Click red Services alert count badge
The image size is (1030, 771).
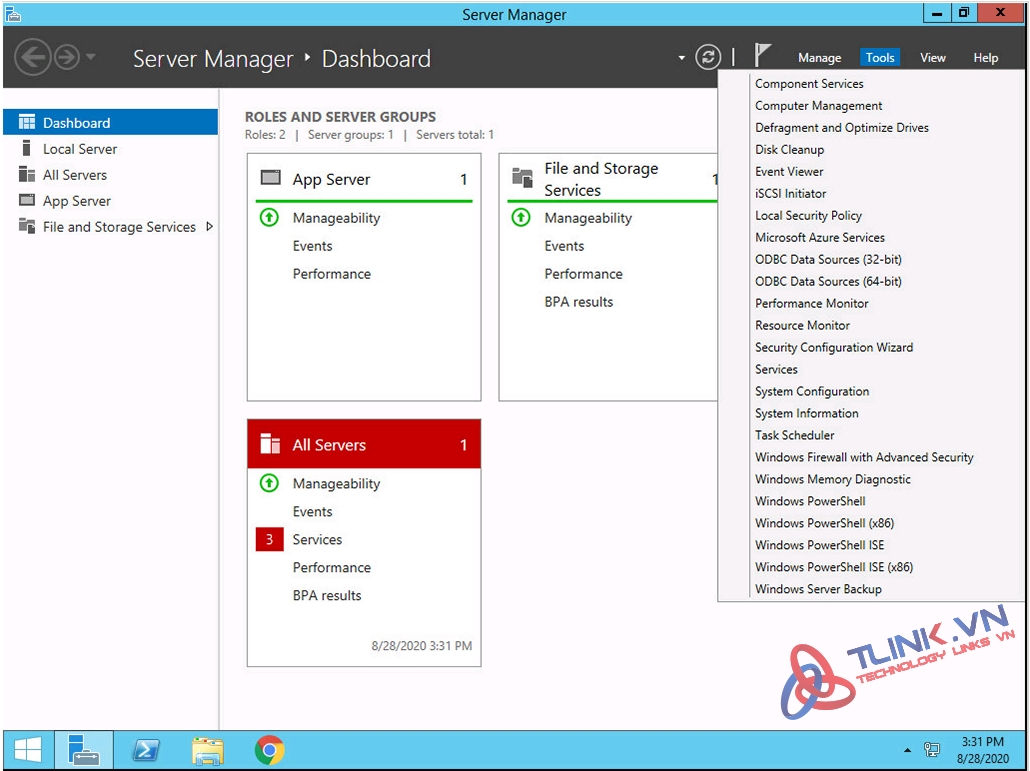269,540
